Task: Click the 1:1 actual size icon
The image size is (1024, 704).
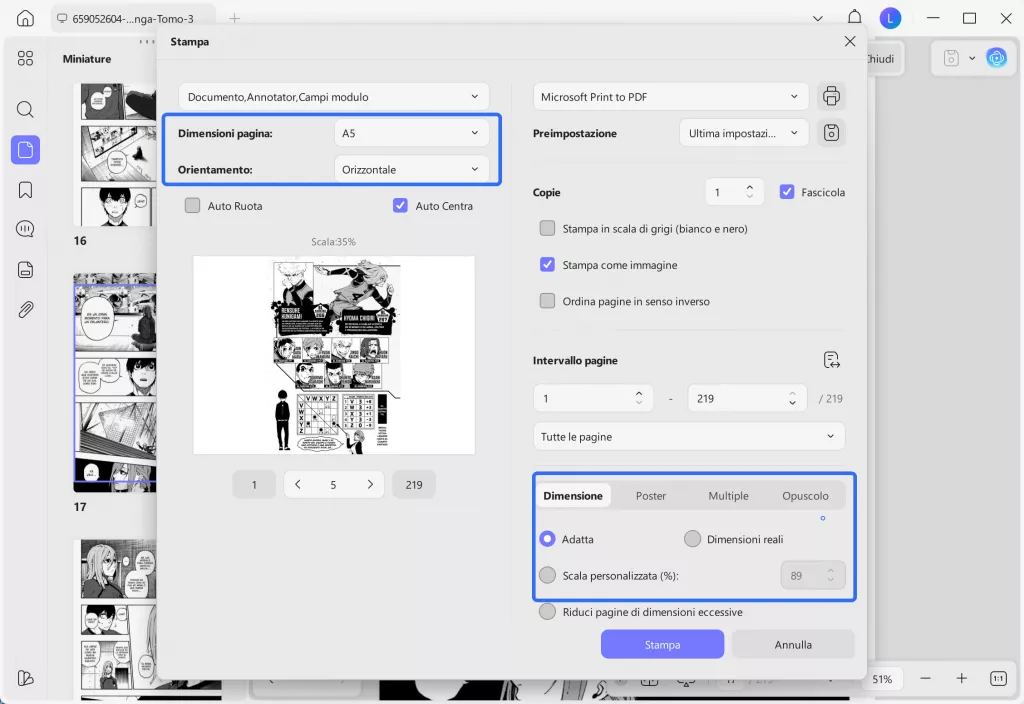Action: coord(999,679)
